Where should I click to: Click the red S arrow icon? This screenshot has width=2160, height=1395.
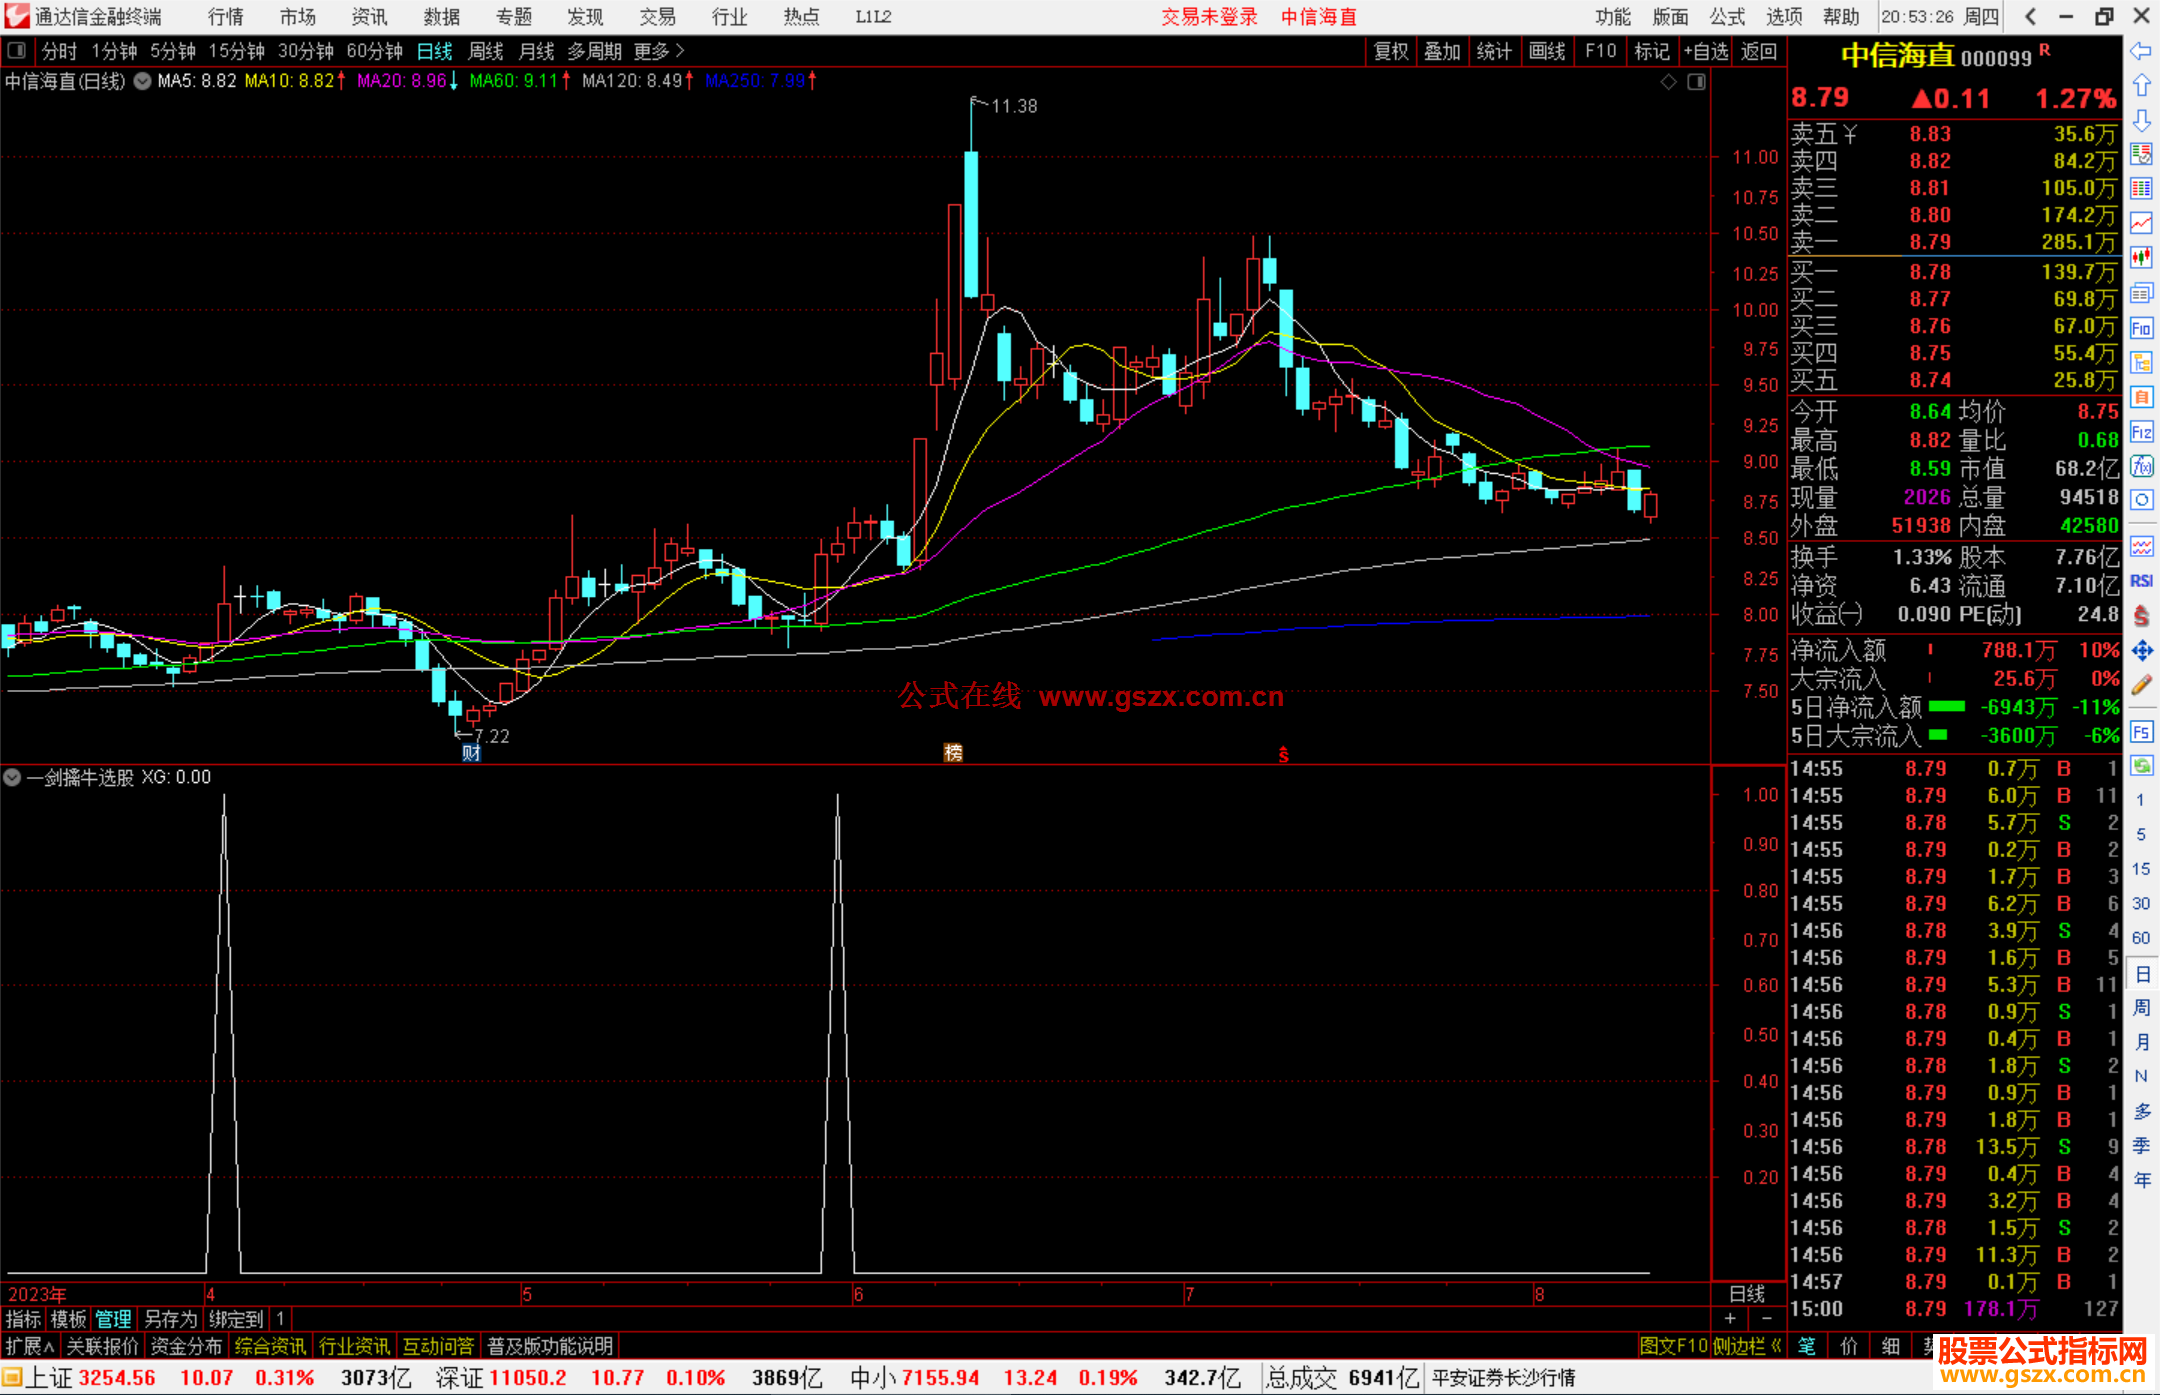(2141, 616)
